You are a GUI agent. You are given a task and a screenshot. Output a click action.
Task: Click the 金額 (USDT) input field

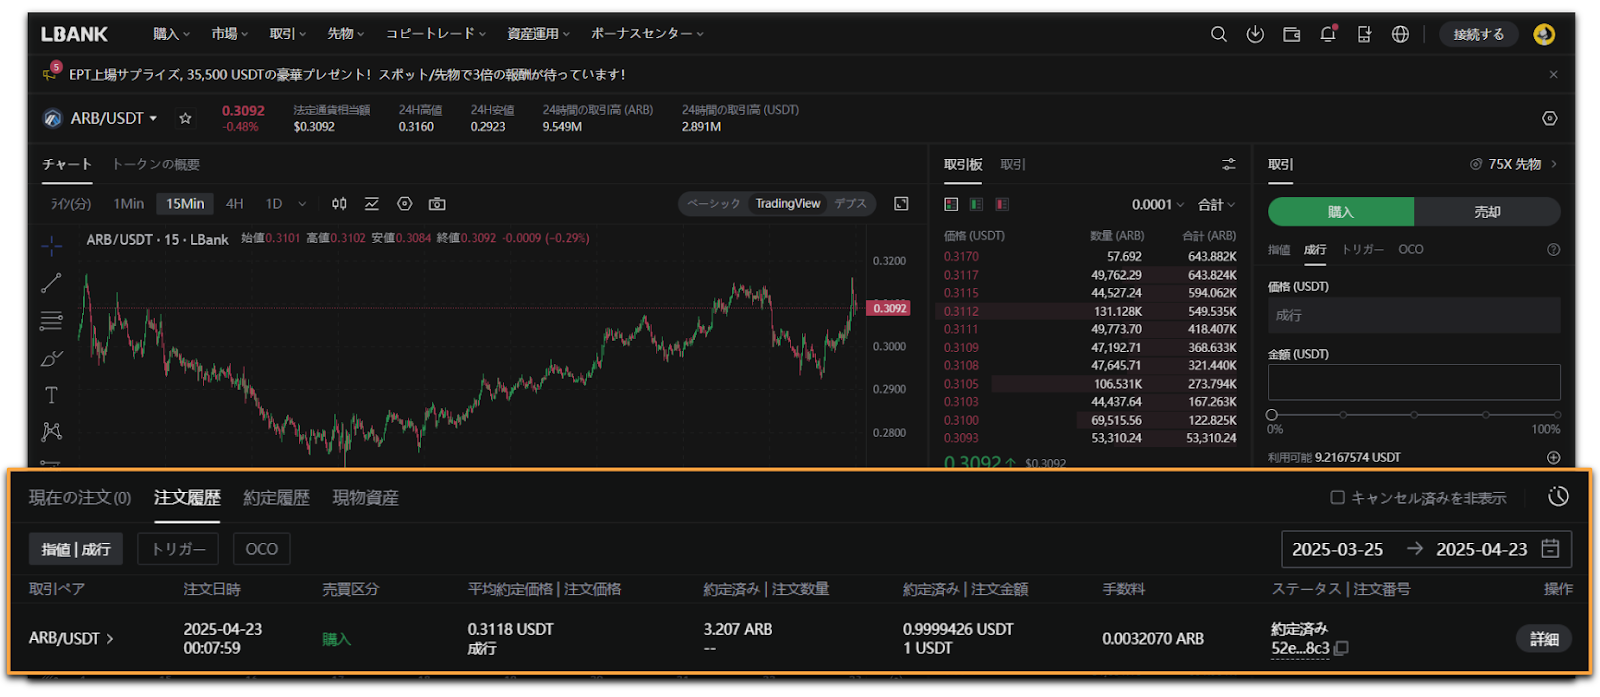[1413, 382]
